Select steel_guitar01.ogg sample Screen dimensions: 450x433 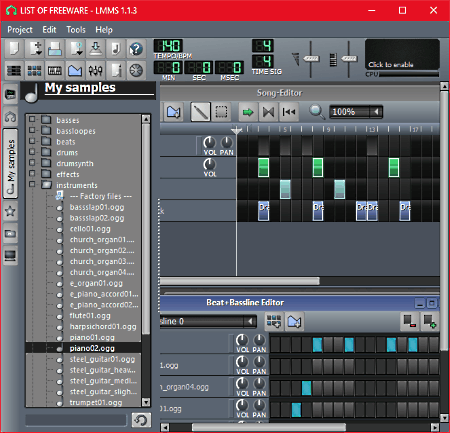coord(102,359)
